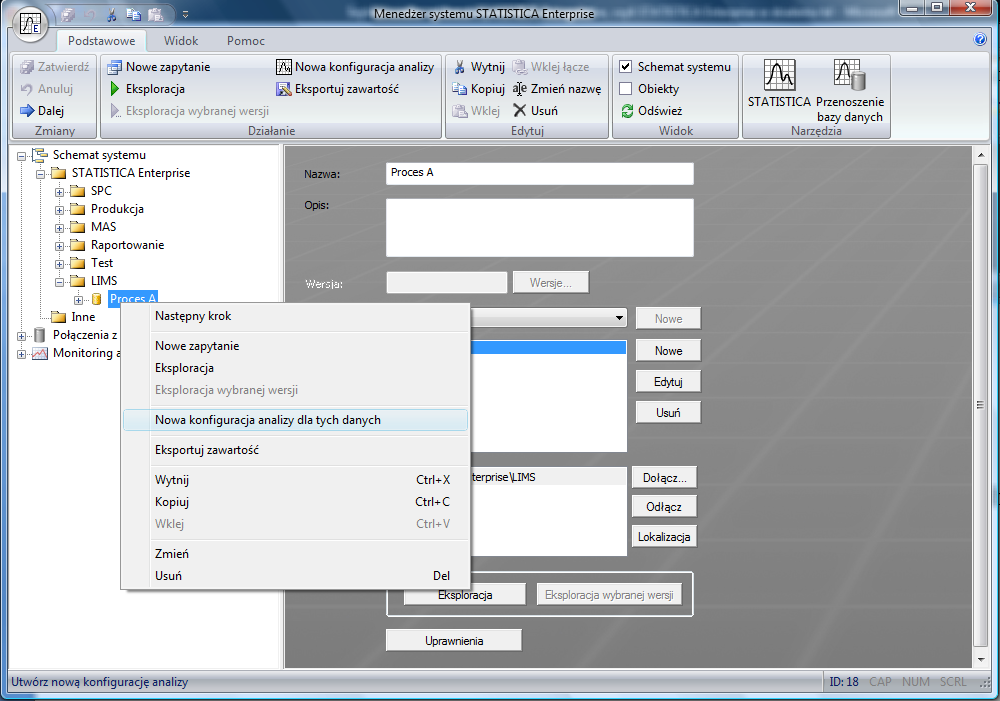Choose Nowe zapytanie in context menu
The image size is (1000, 701).
pos(295,346)
